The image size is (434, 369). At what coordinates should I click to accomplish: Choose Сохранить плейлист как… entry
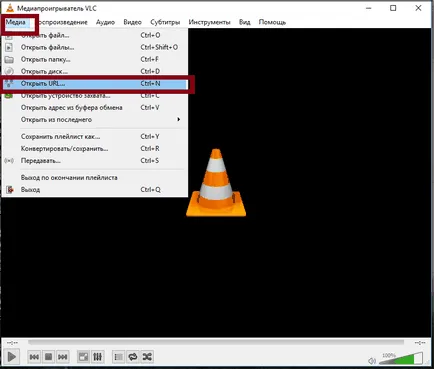(95, 137)
